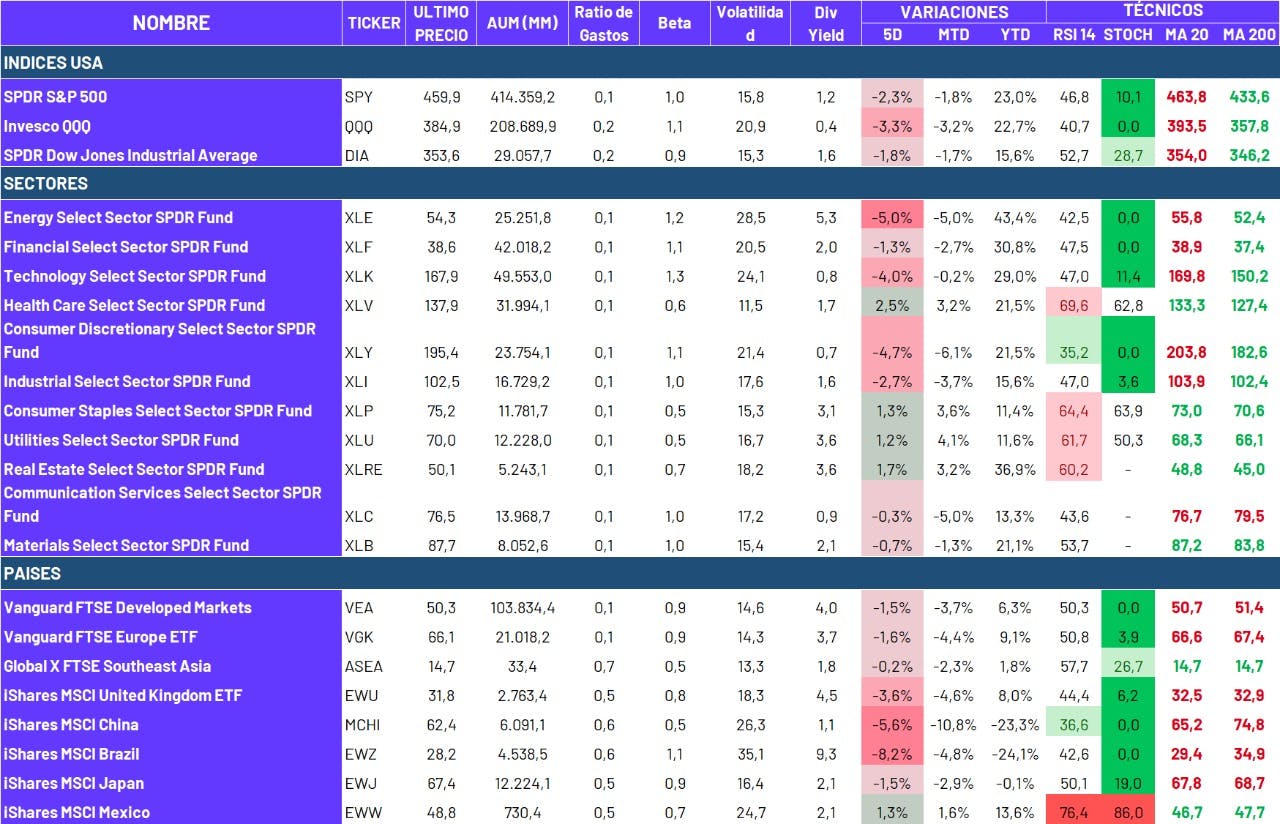This screenshot has width=1280, height=824.
Task: Click iShares MSCI United Kingdom ETF name
Action: [x=123, y=695]
